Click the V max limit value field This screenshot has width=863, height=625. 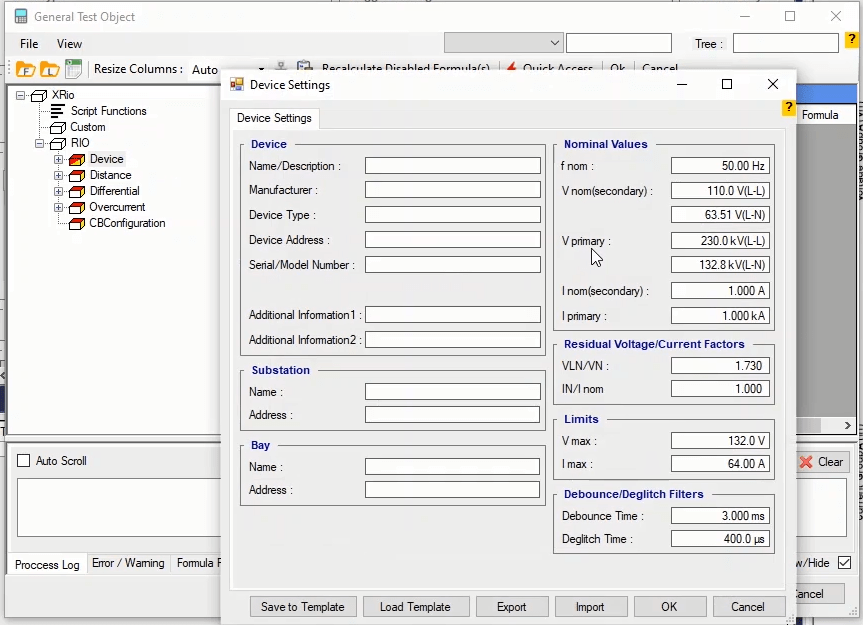coord(720,441)
